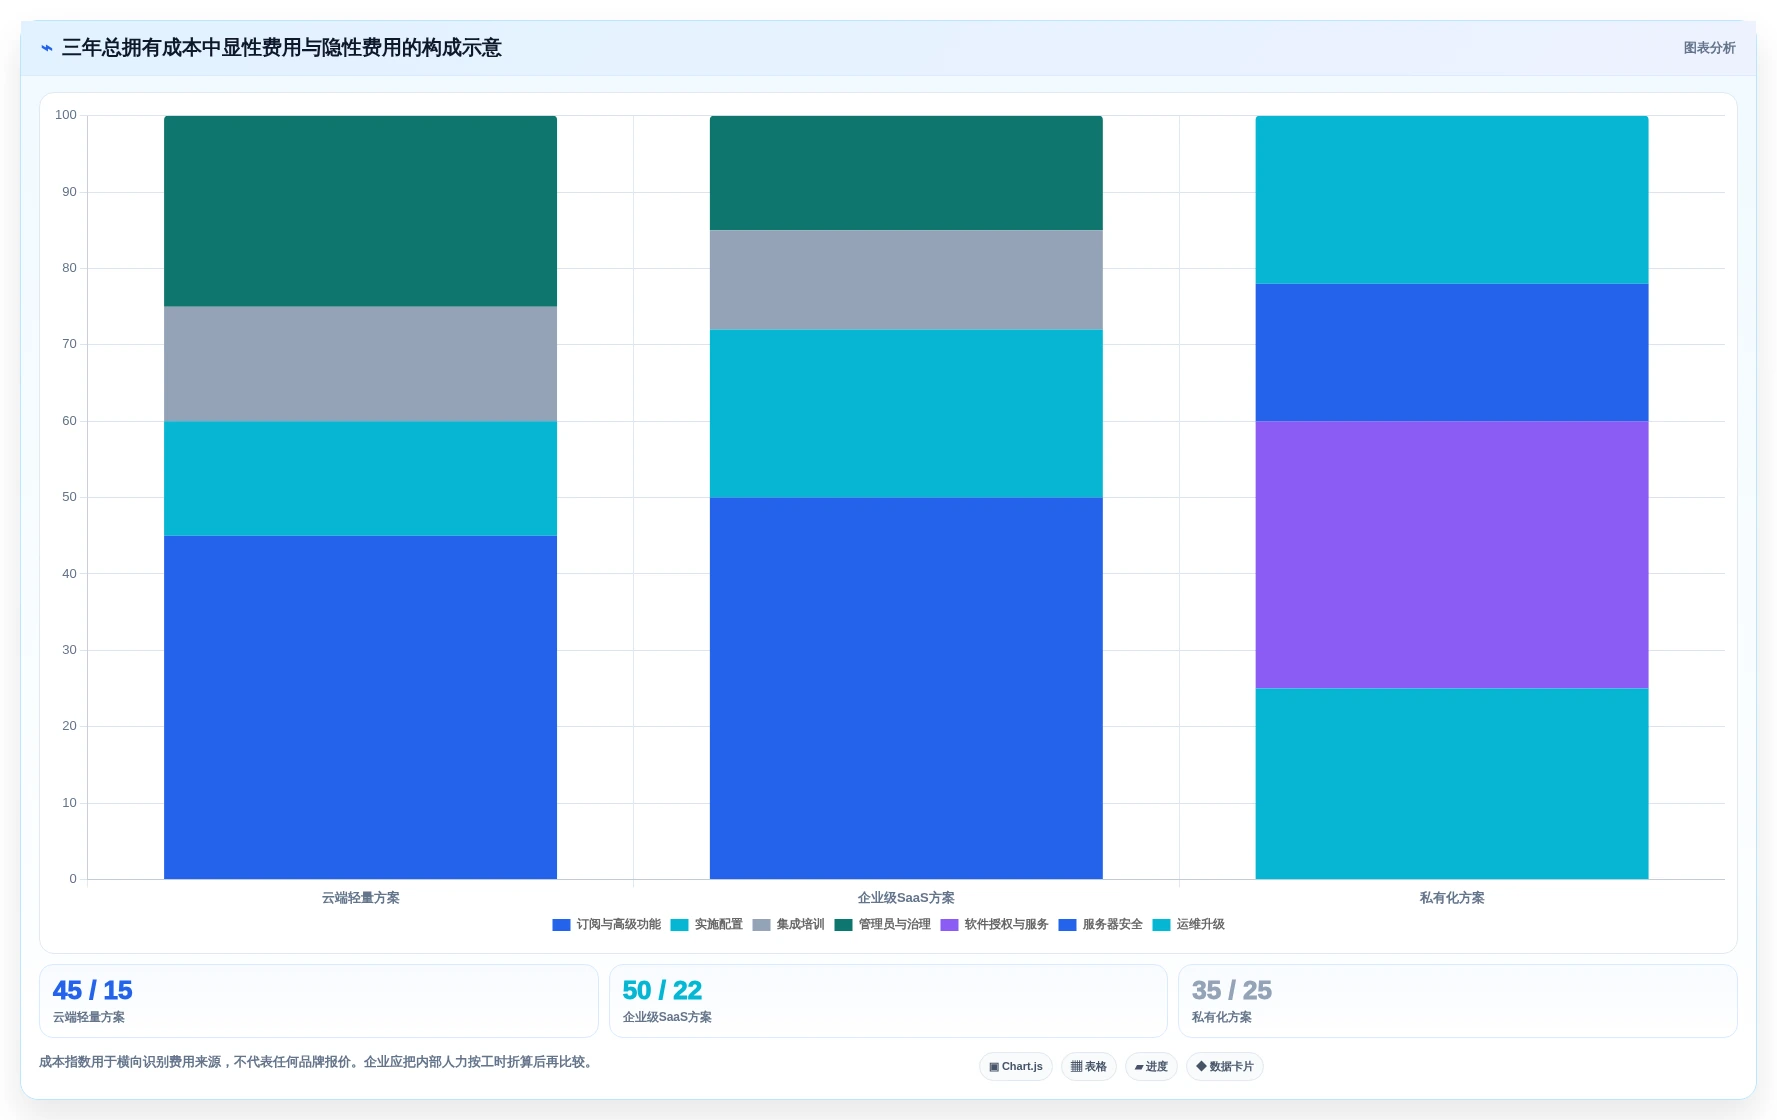Screen dimensions: 1777x1120
Task: Click the grey segment of 企业级SaaS方案 bar
Action: 906,280
